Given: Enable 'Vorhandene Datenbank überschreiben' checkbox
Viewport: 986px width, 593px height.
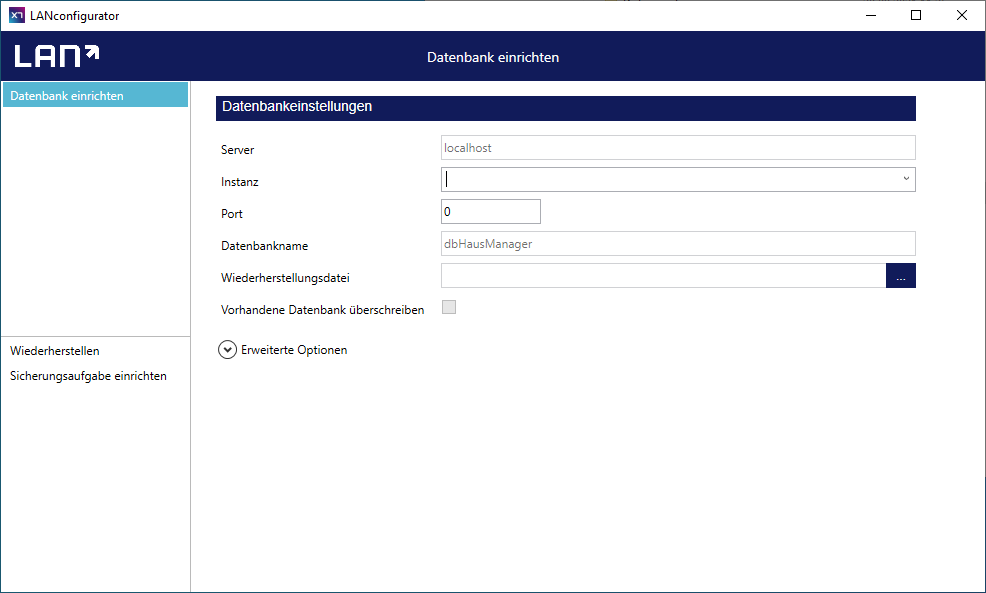Looking at the screenshot, I should [449, 308].
